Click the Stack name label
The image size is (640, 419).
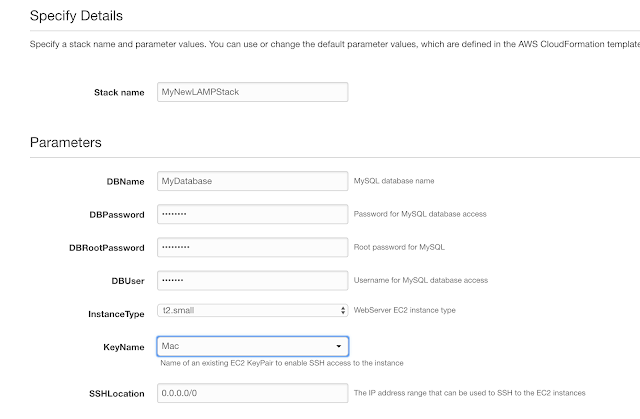click(119, 93)
